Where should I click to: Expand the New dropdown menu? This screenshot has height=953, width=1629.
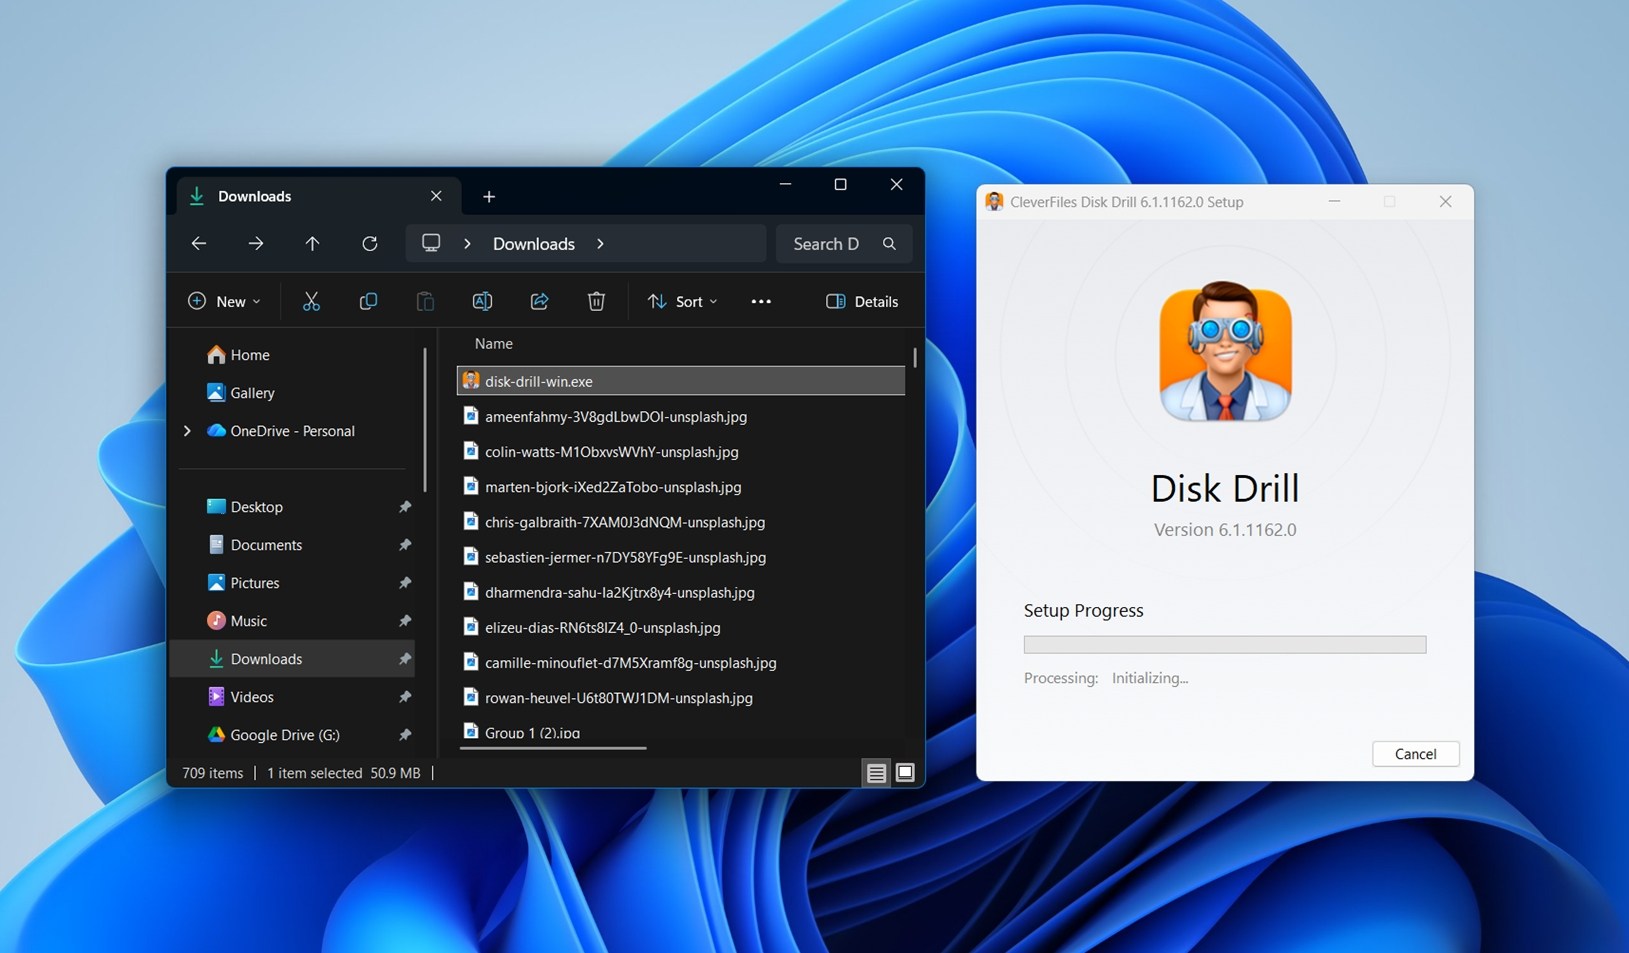(224, 301)
